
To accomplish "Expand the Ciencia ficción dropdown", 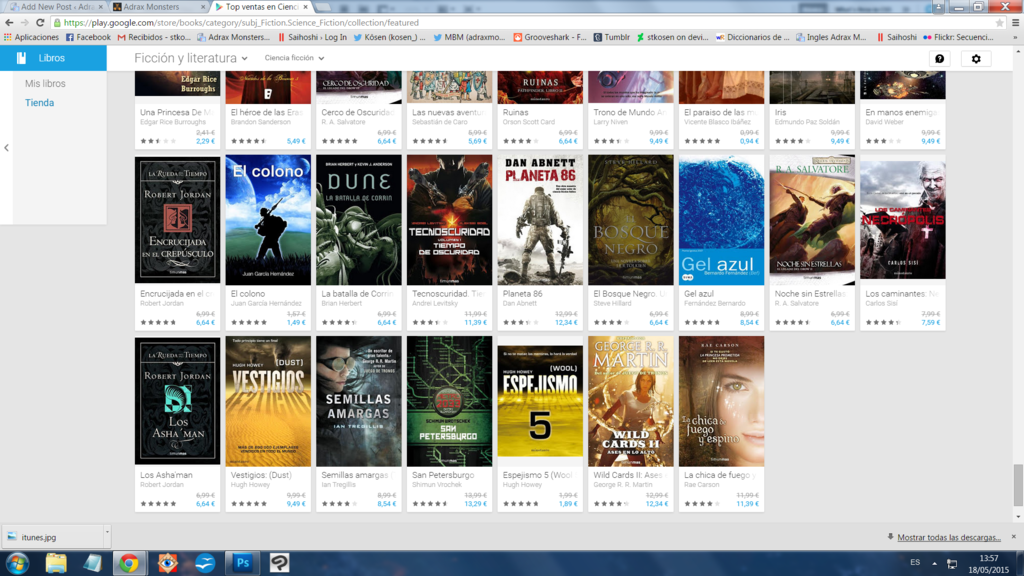I will tap(294, 58).
